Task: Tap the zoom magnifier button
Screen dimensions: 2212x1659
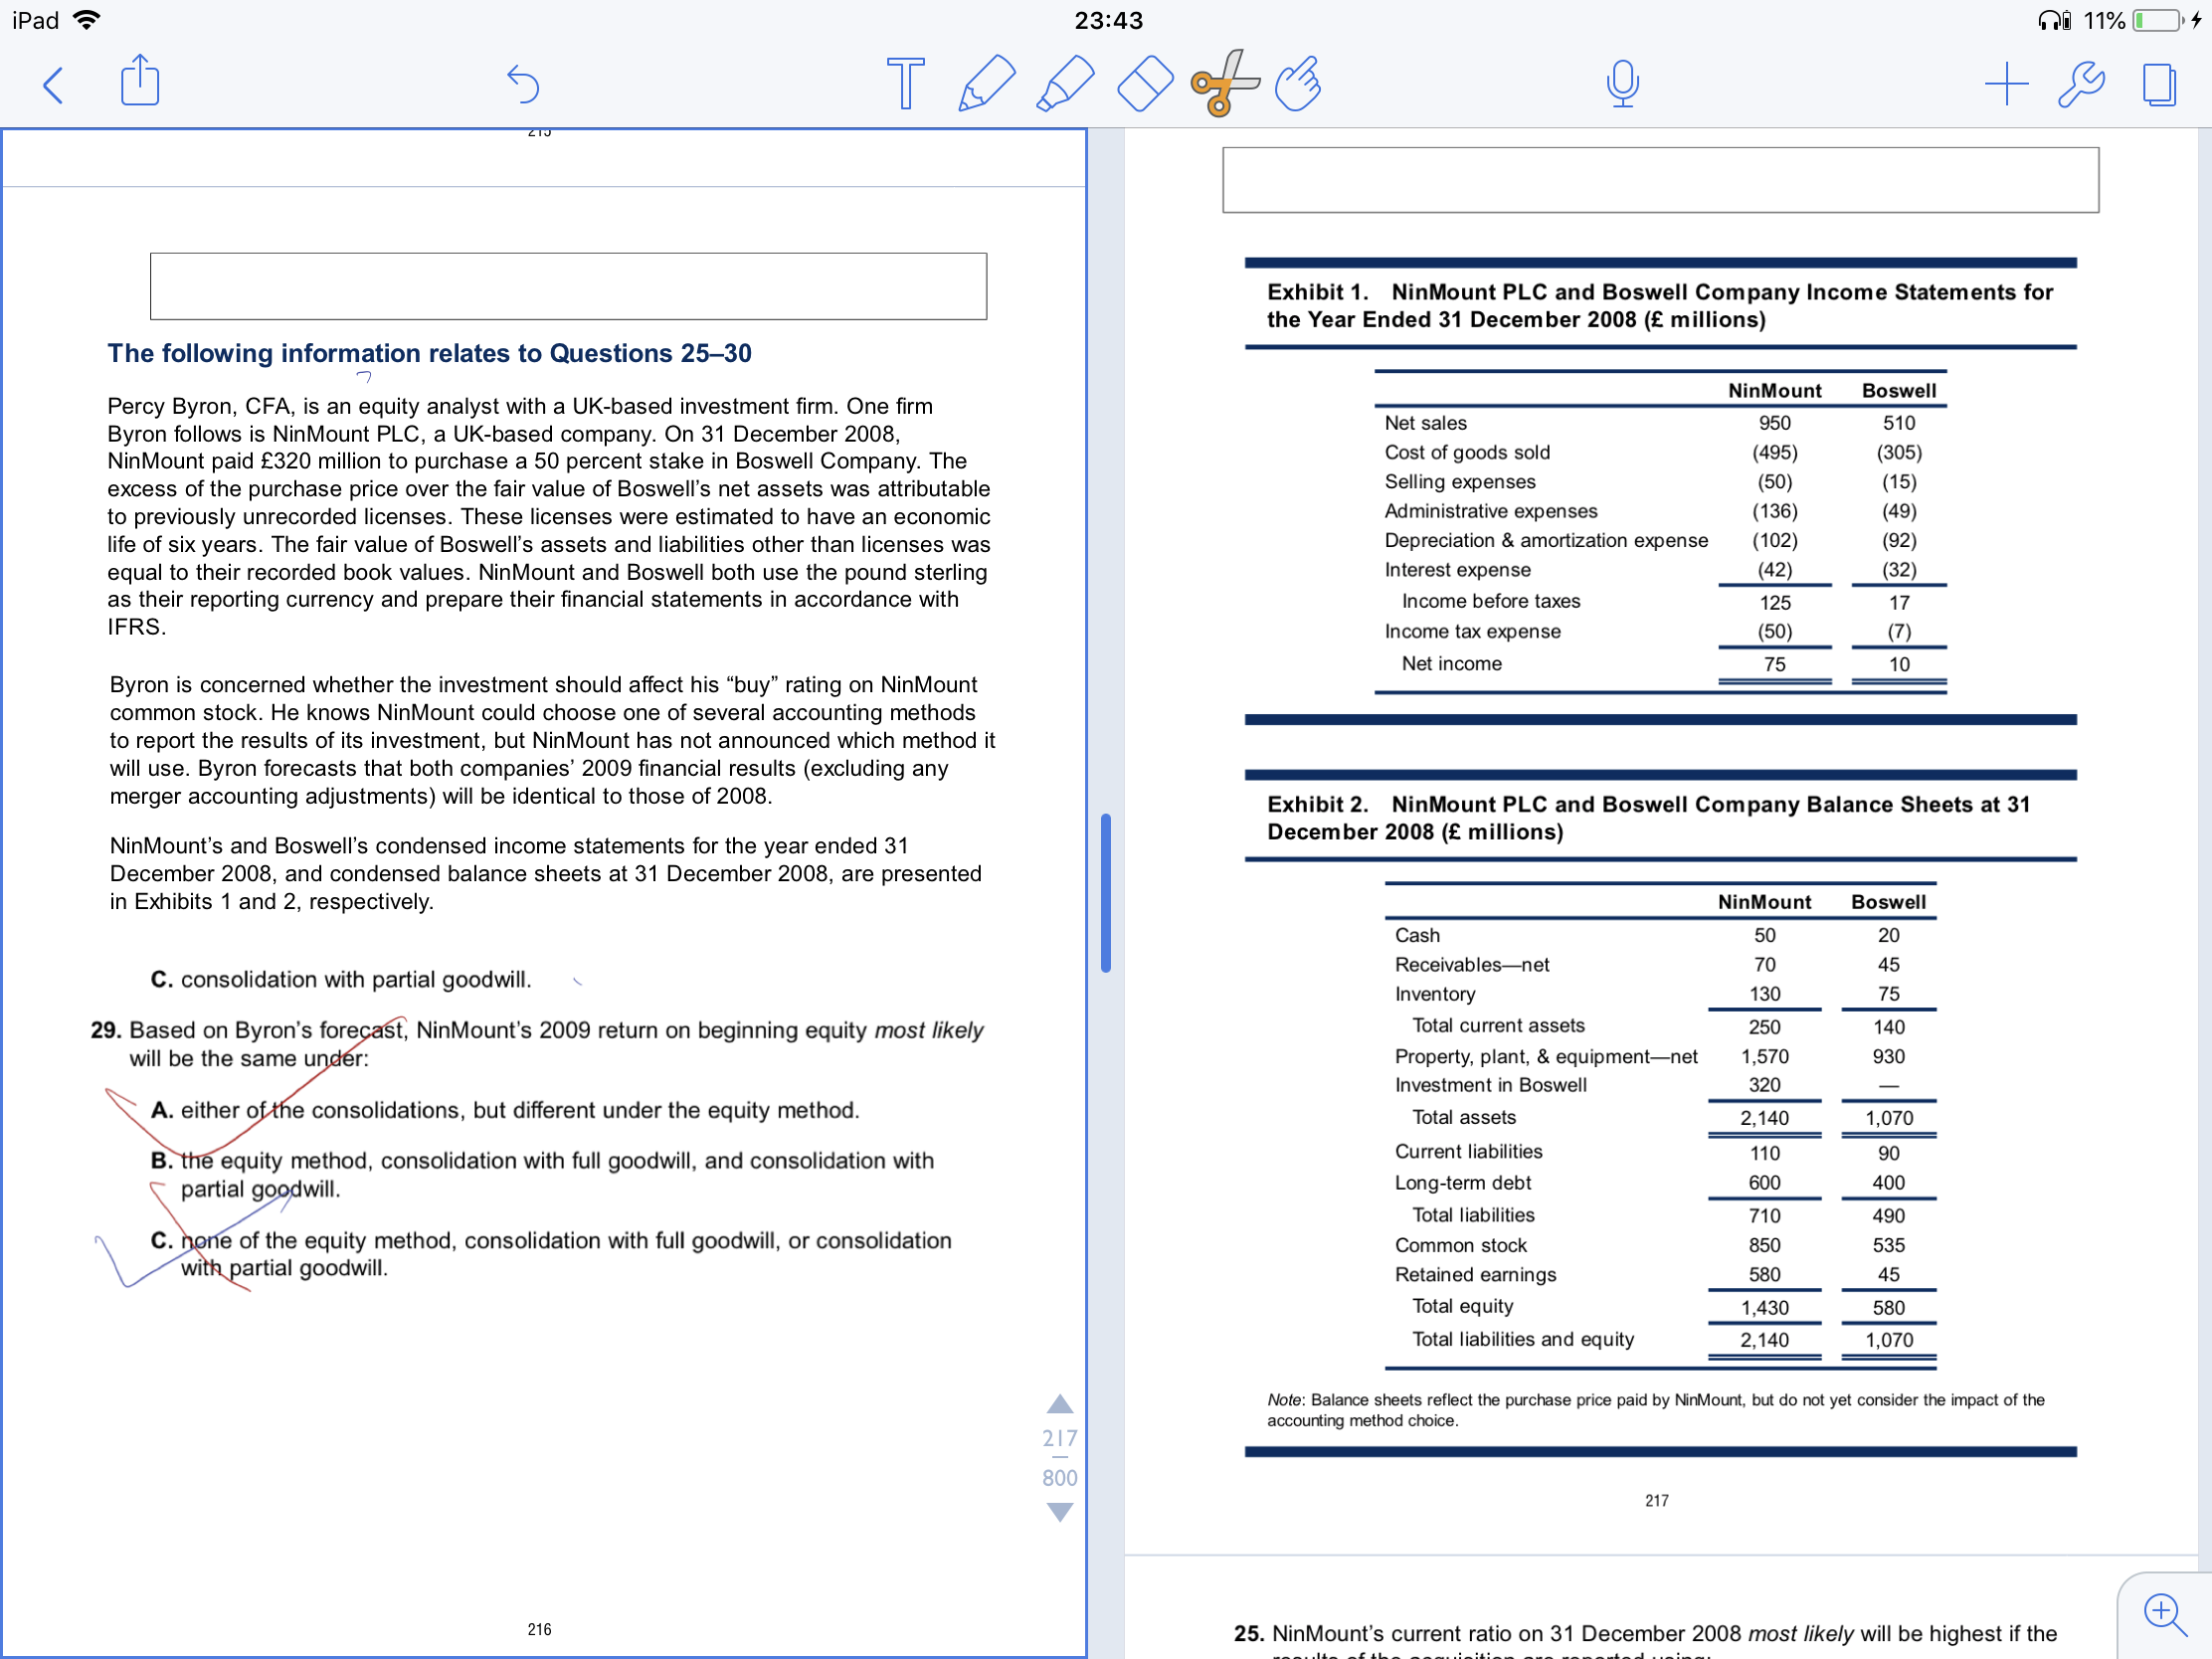Action: pyautogui.click(x=2164, y=1614)
